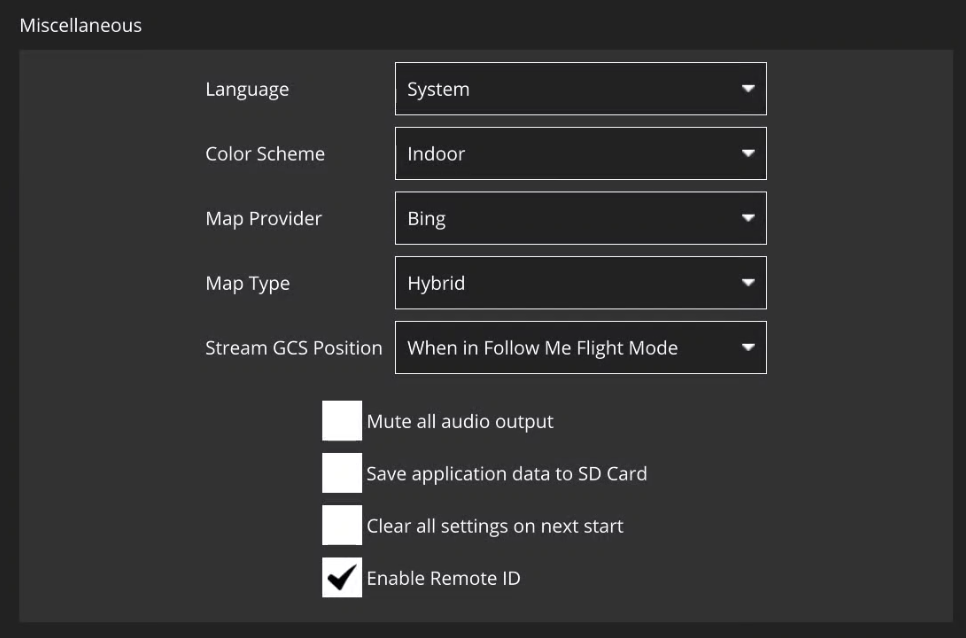Click the arrow icon in Language field
Viewport: 966px width, 638px height.
pos(747,89)
